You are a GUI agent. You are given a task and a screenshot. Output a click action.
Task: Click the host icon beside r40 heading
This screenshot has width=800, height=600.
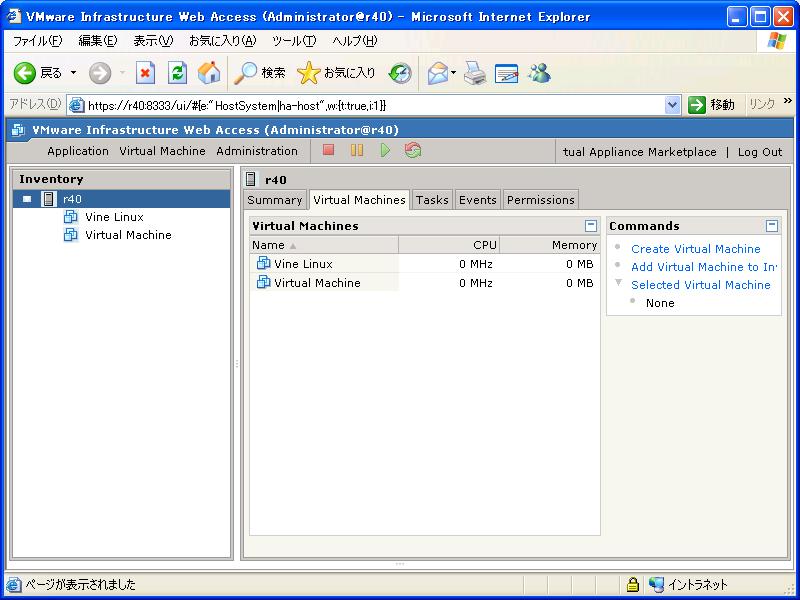click(251, 179)
